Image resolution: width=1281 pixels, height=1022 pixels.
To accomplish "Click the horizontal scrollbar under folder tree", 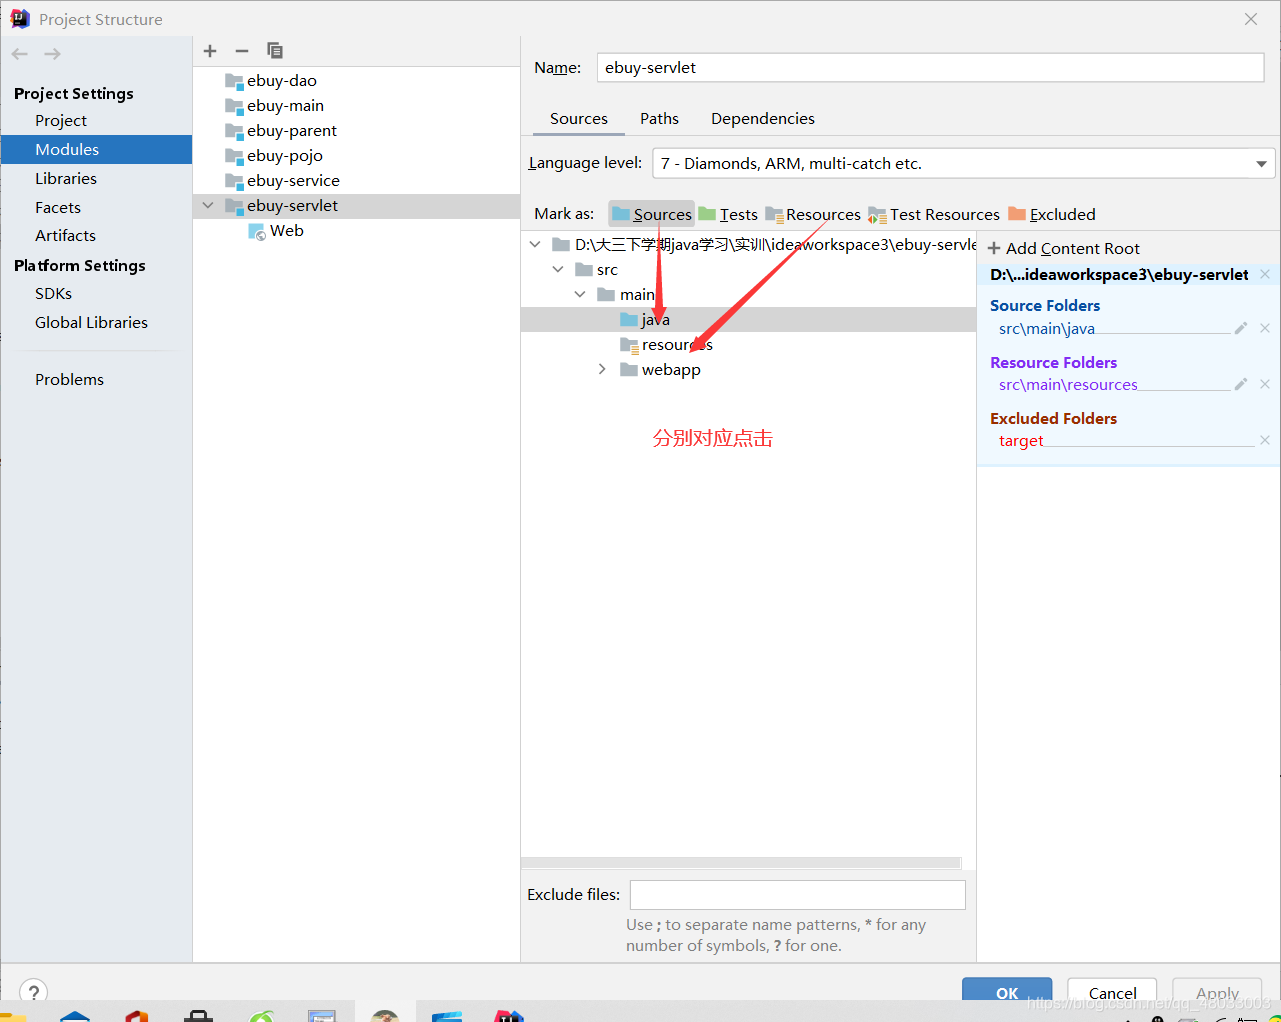I will (x=741, y=863).
